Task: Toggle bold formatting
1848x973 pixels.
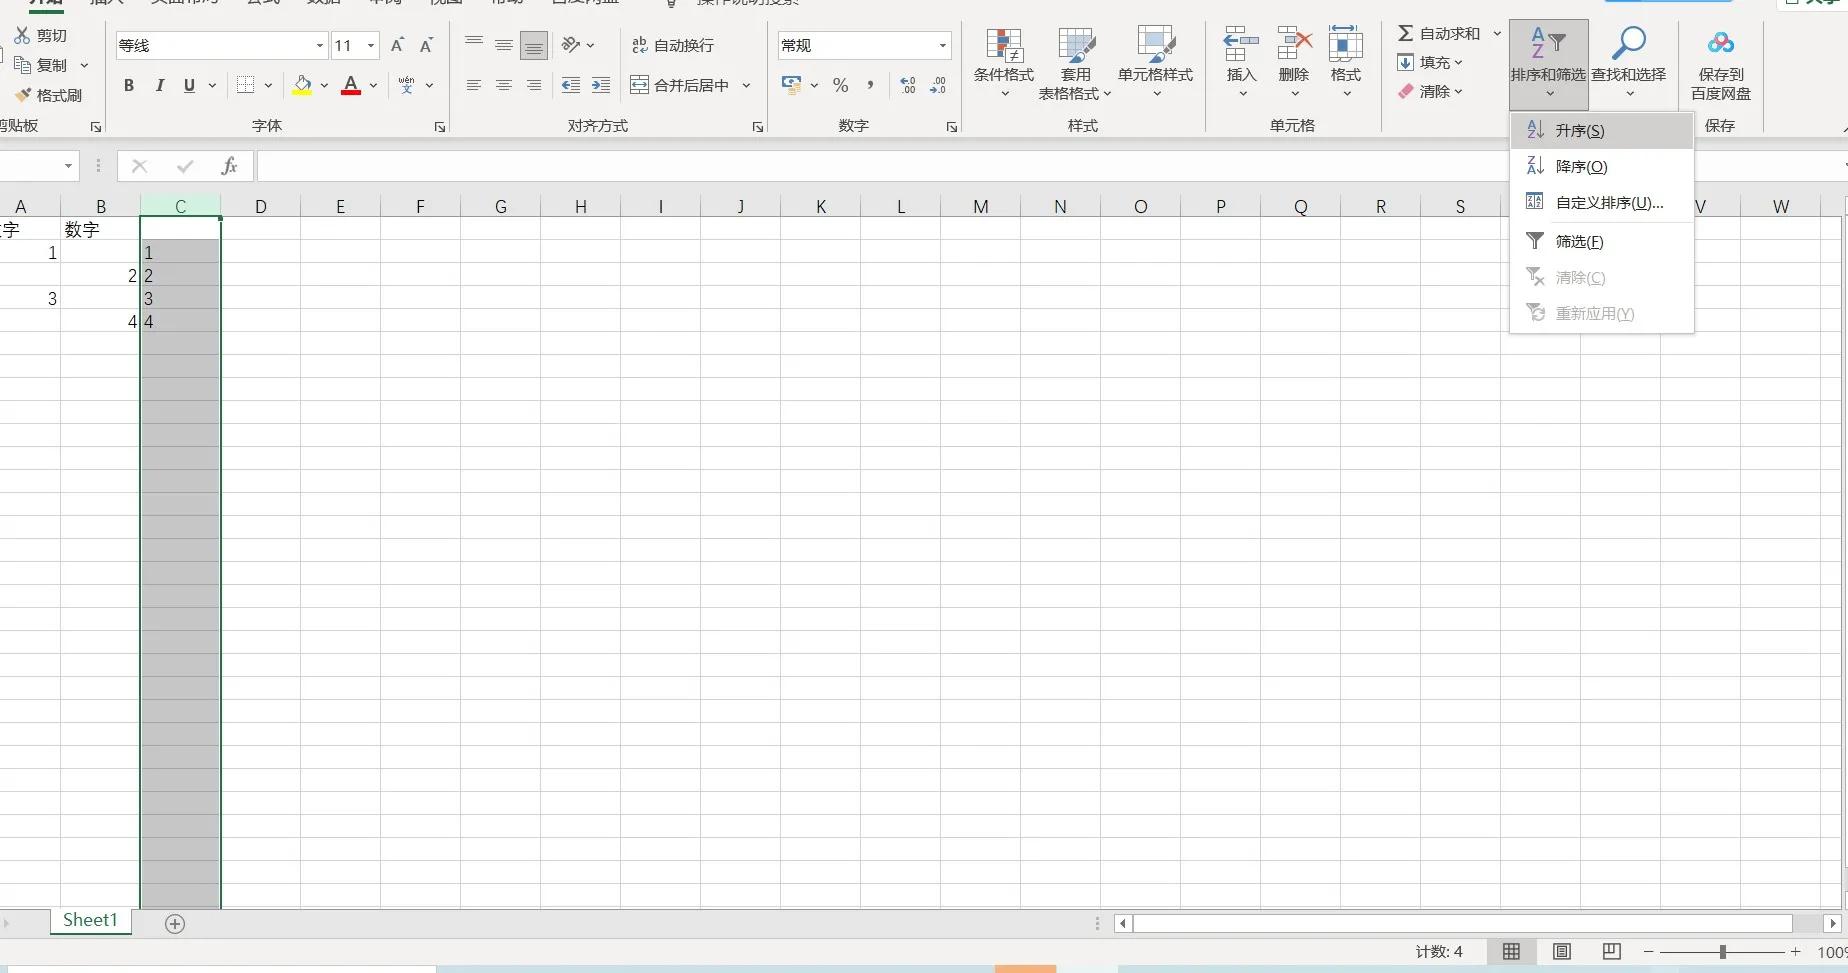Action: tap(128, 86)
